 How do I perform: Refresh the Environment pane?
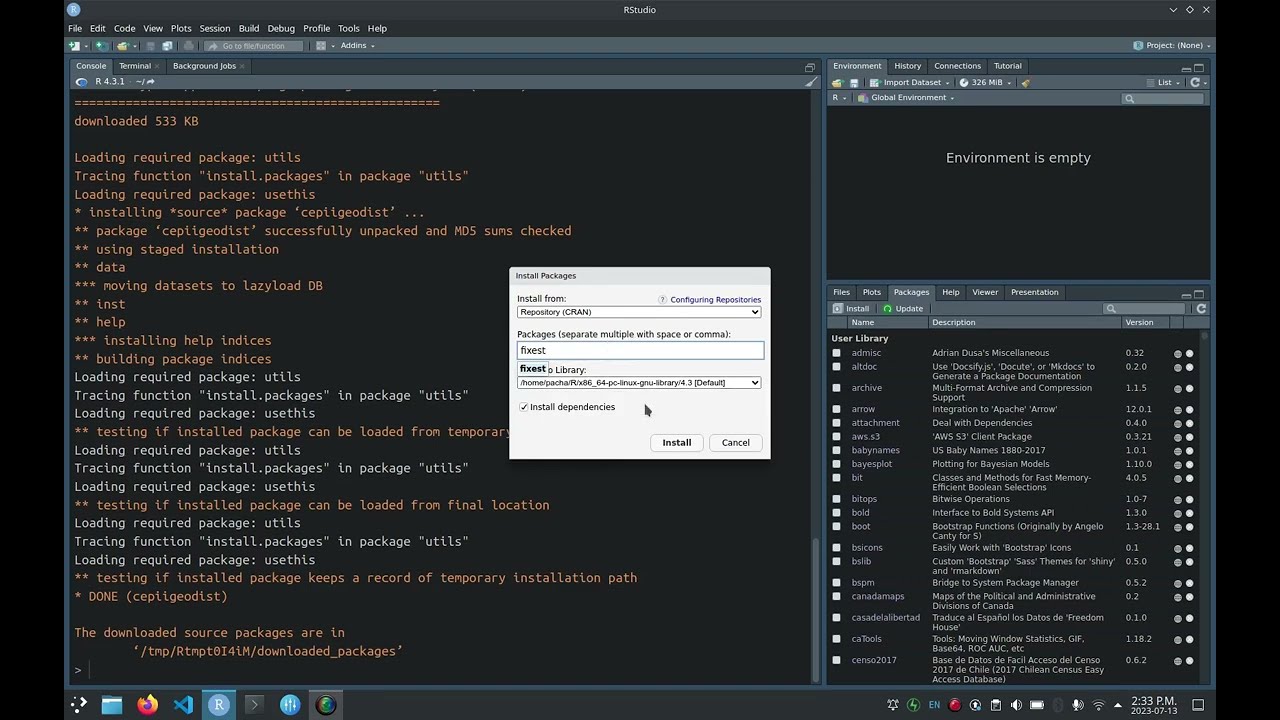tap(1195, 83)
